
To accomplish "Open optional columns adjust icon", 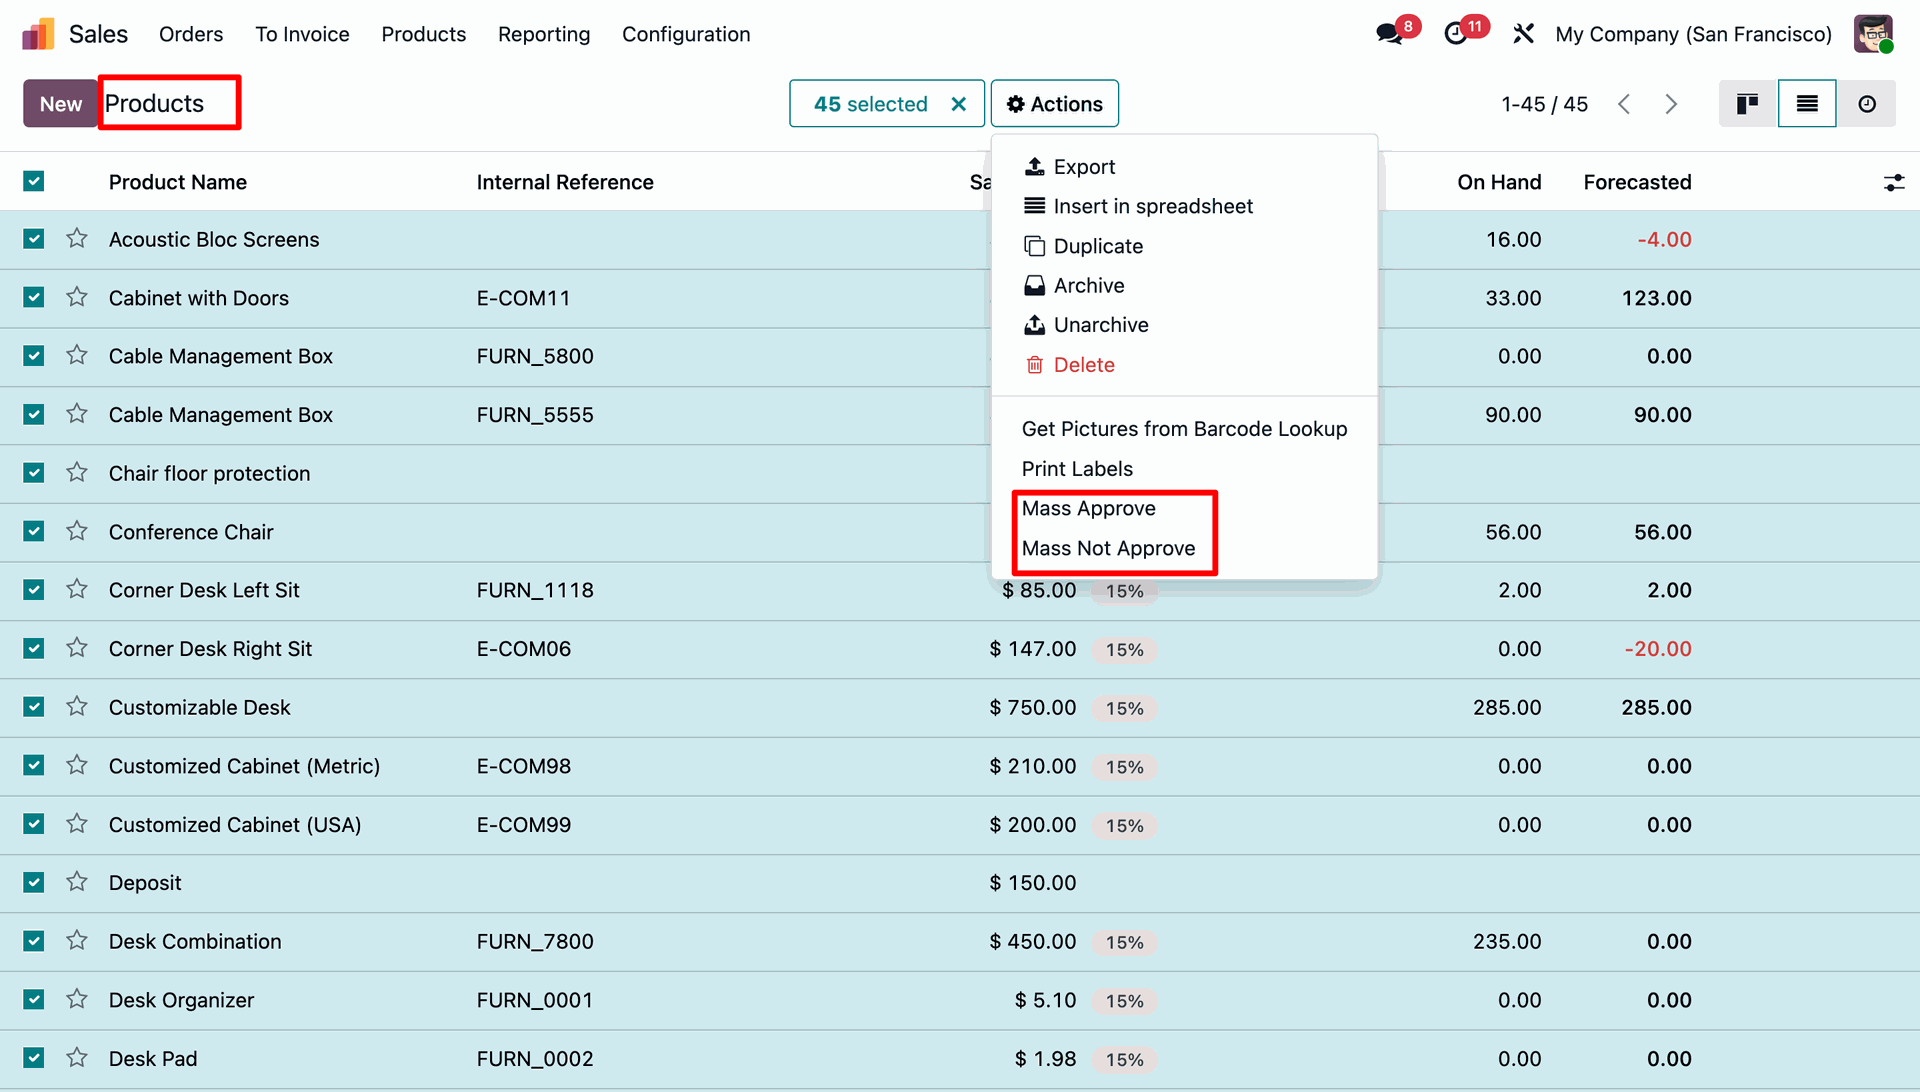I will [x=1893, y=182].
